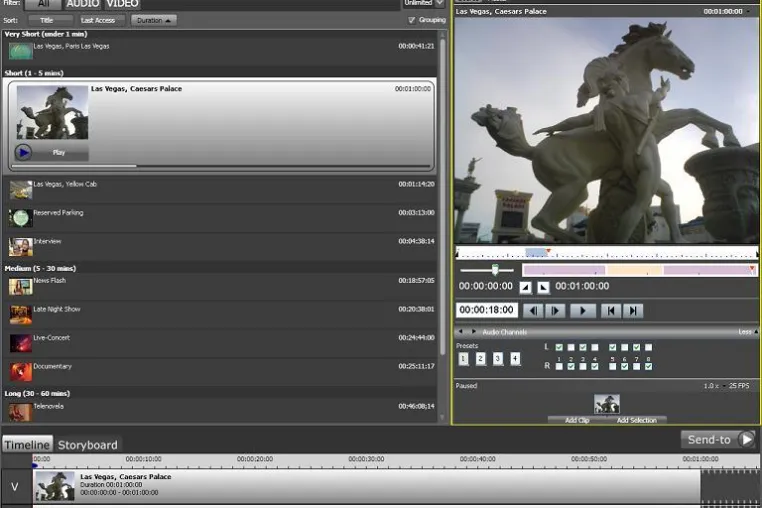The width and height of the screenshot is (762, 508).
Task: Set the mark-out point icon
Action: (x=543, y=287)
